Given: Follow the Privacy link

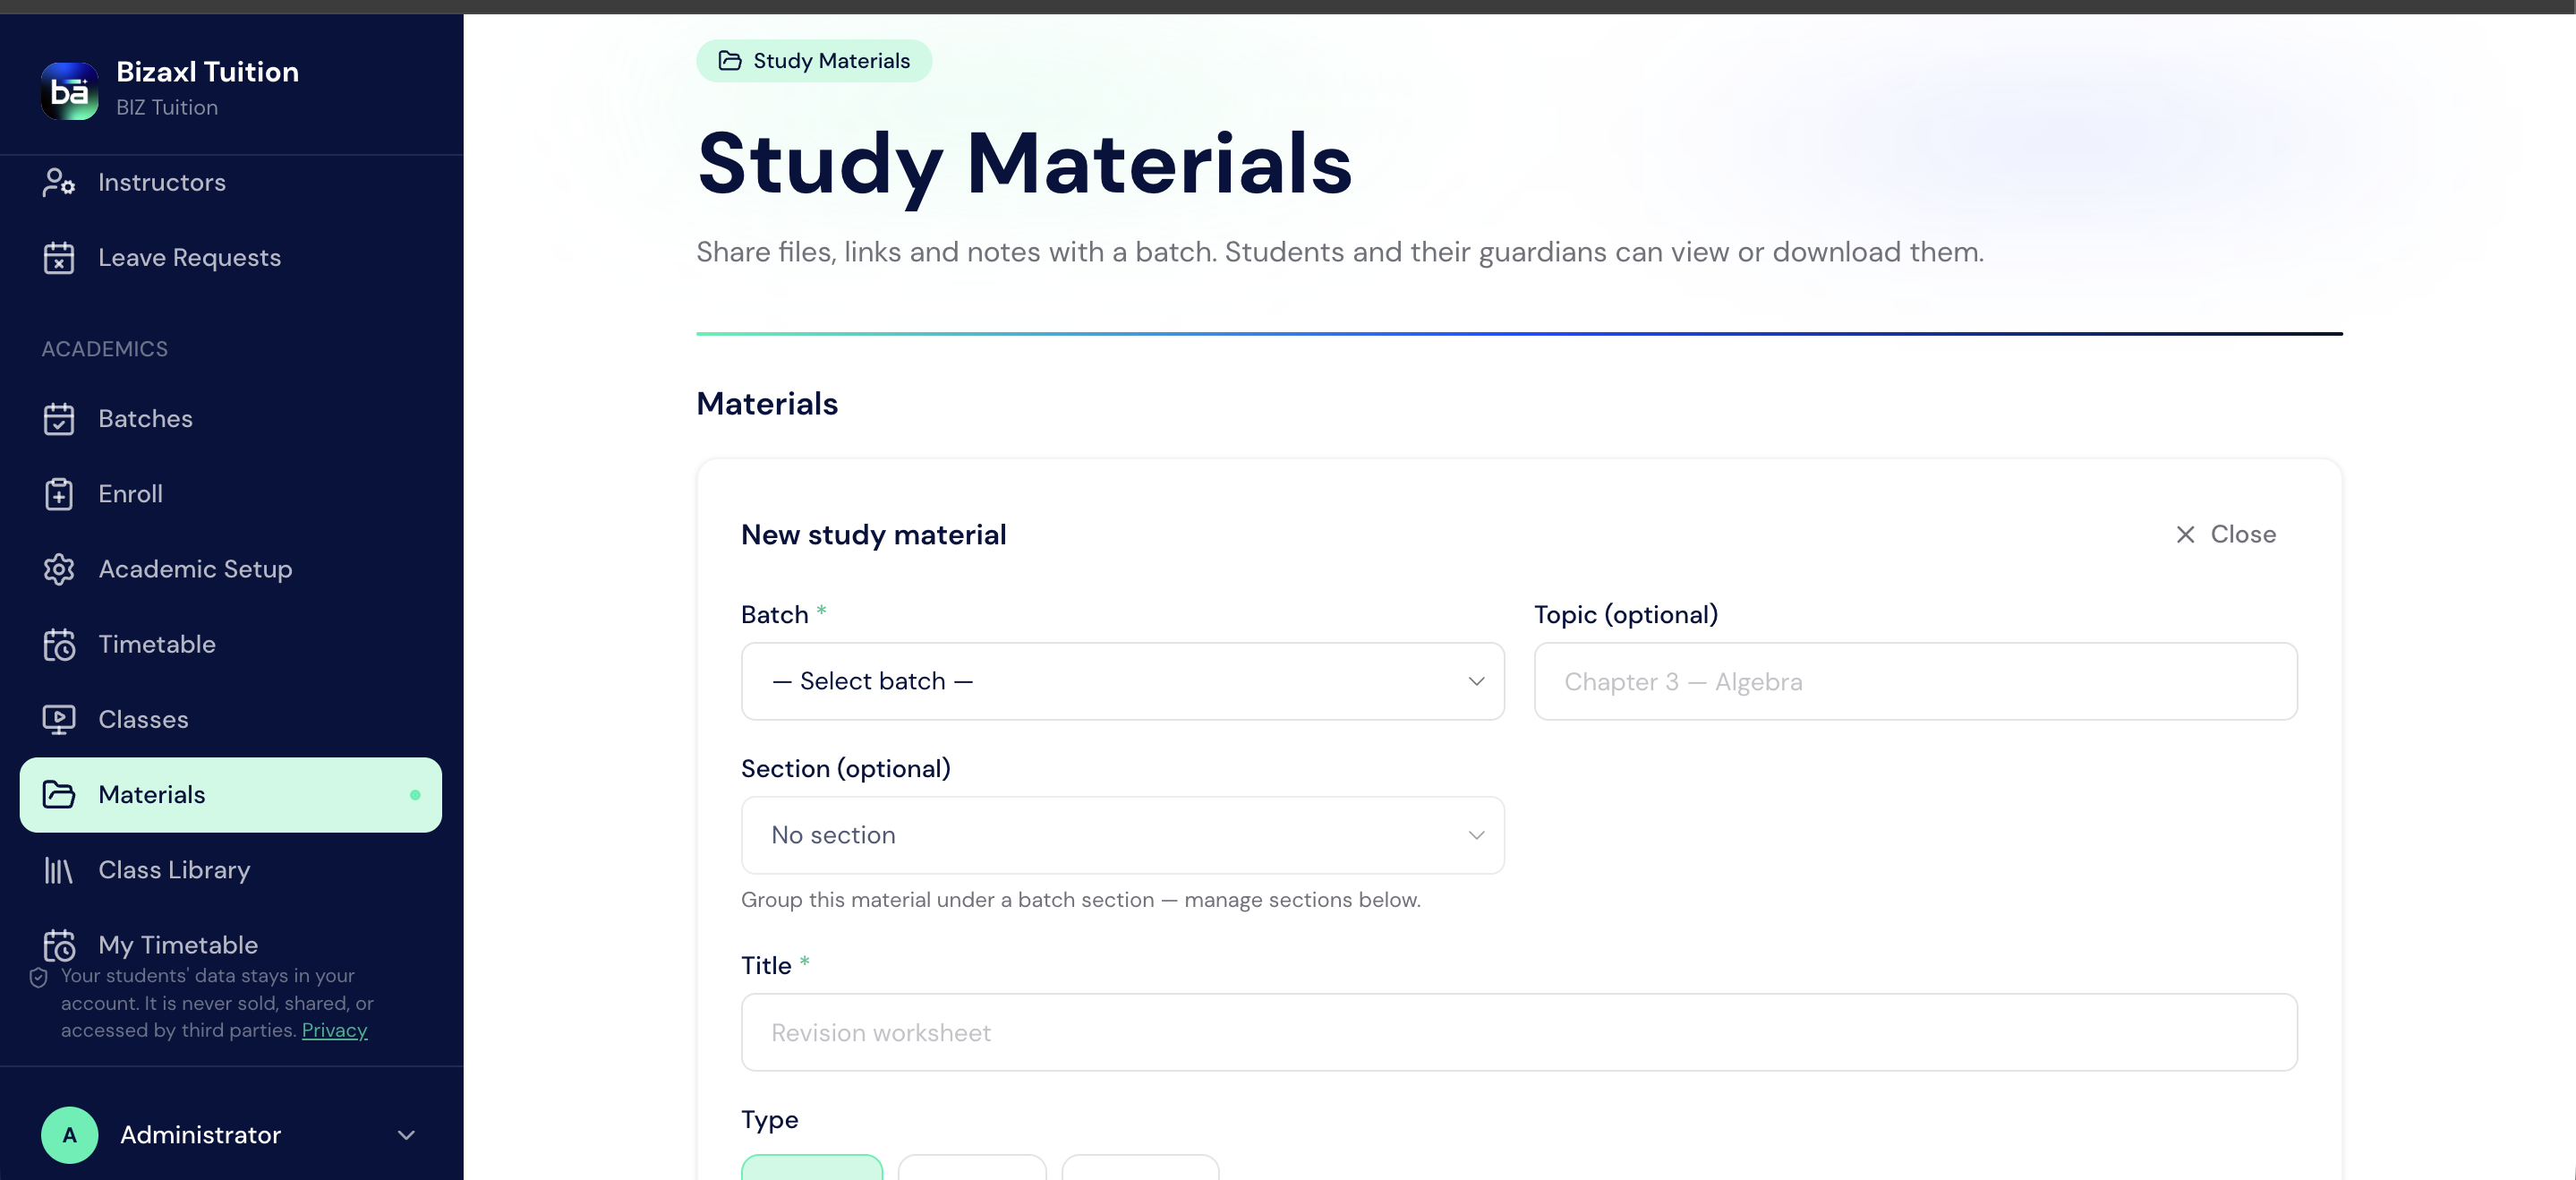Looking at the screenshot, I should click(x=334, y=1030).
